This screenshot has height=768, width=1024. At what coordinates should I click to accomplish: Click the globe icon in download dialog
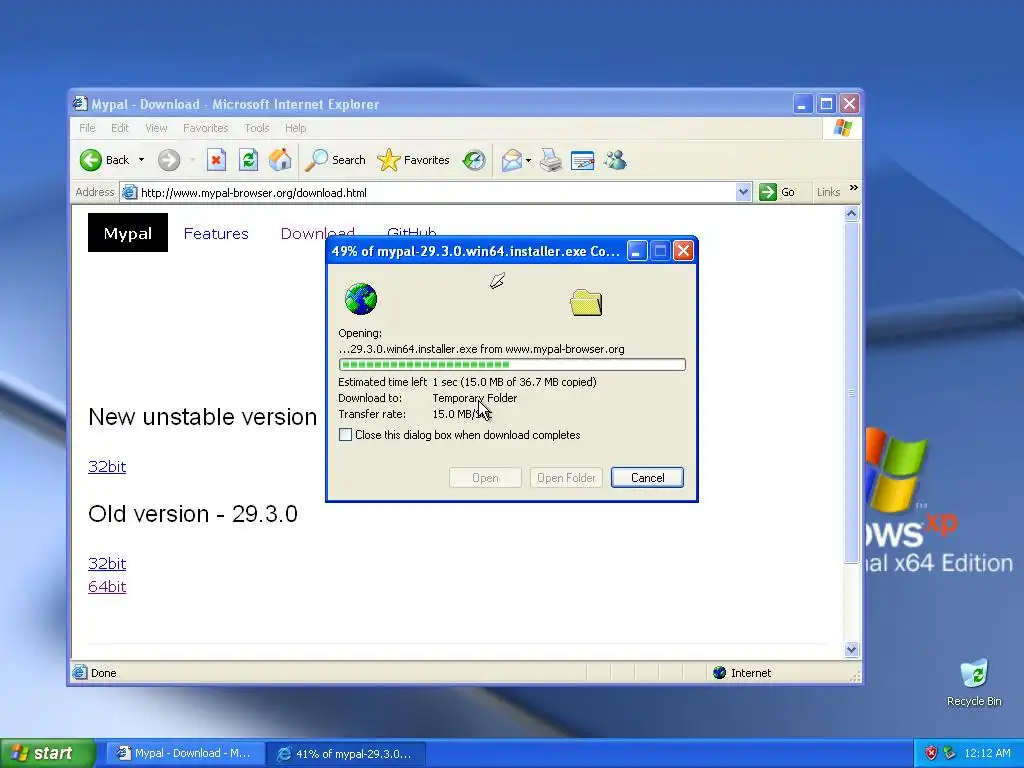pos(360,299)
